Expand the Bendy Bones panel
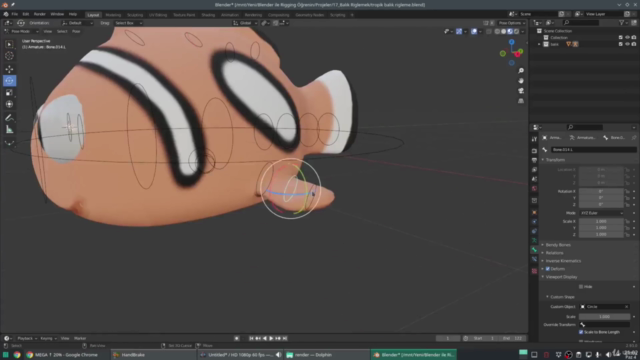Image resolution: width=640 pixels, height=360 pixels. (558, 245)
